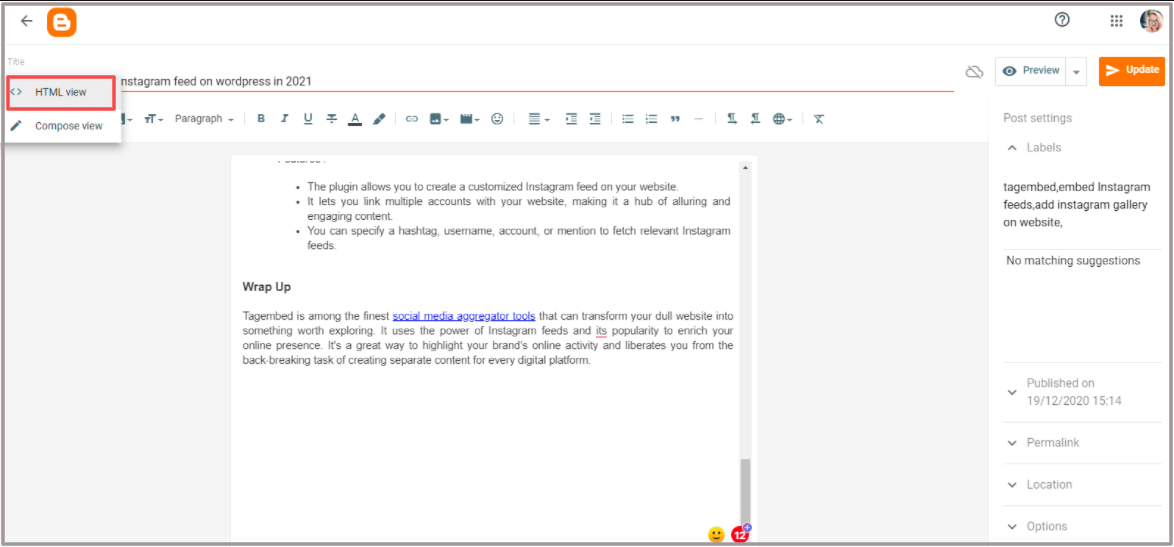The width and height of the screenshot is (1174, 547).
Task: Open the input language globe dropdown
Action: [782, 118]
